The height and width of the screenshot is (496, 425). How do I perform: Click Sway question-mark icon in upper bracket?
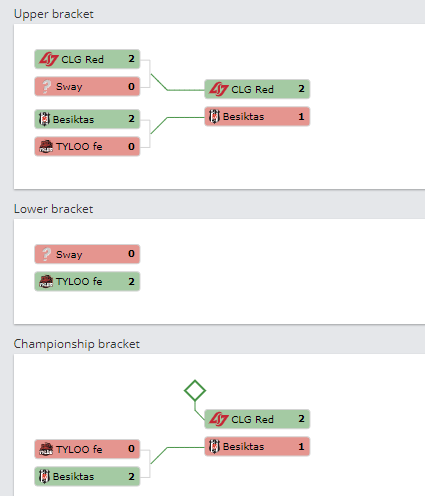[46, 87]
